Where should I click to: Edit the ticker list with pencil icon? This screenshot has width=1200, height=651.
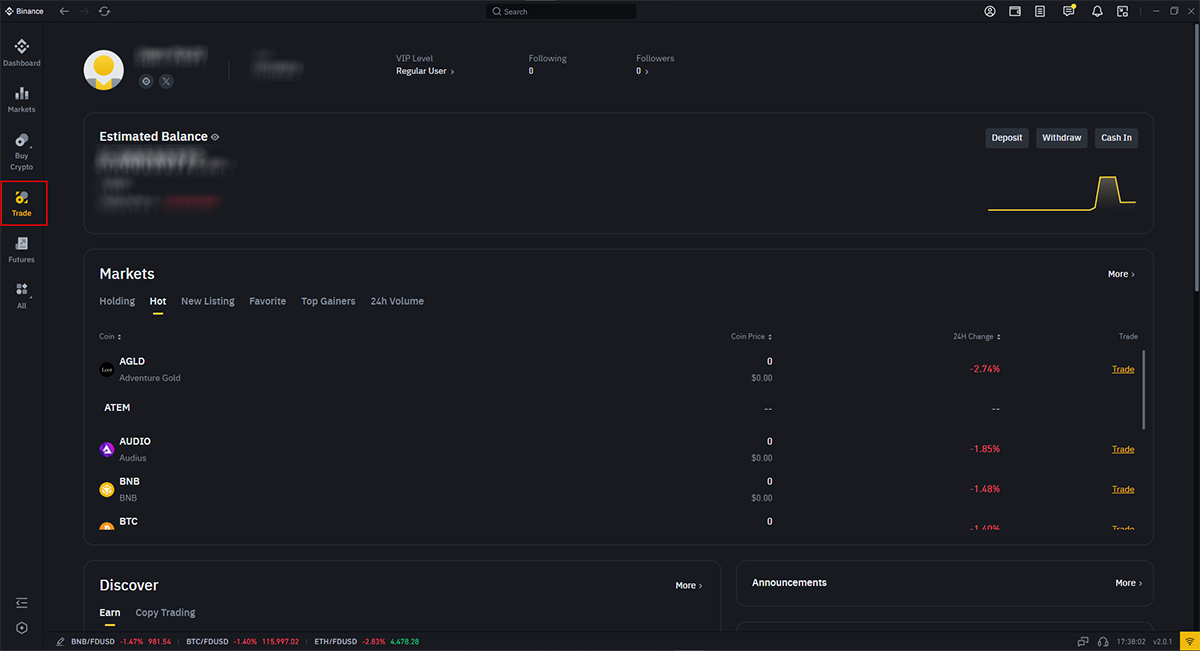tap(60, 641)
